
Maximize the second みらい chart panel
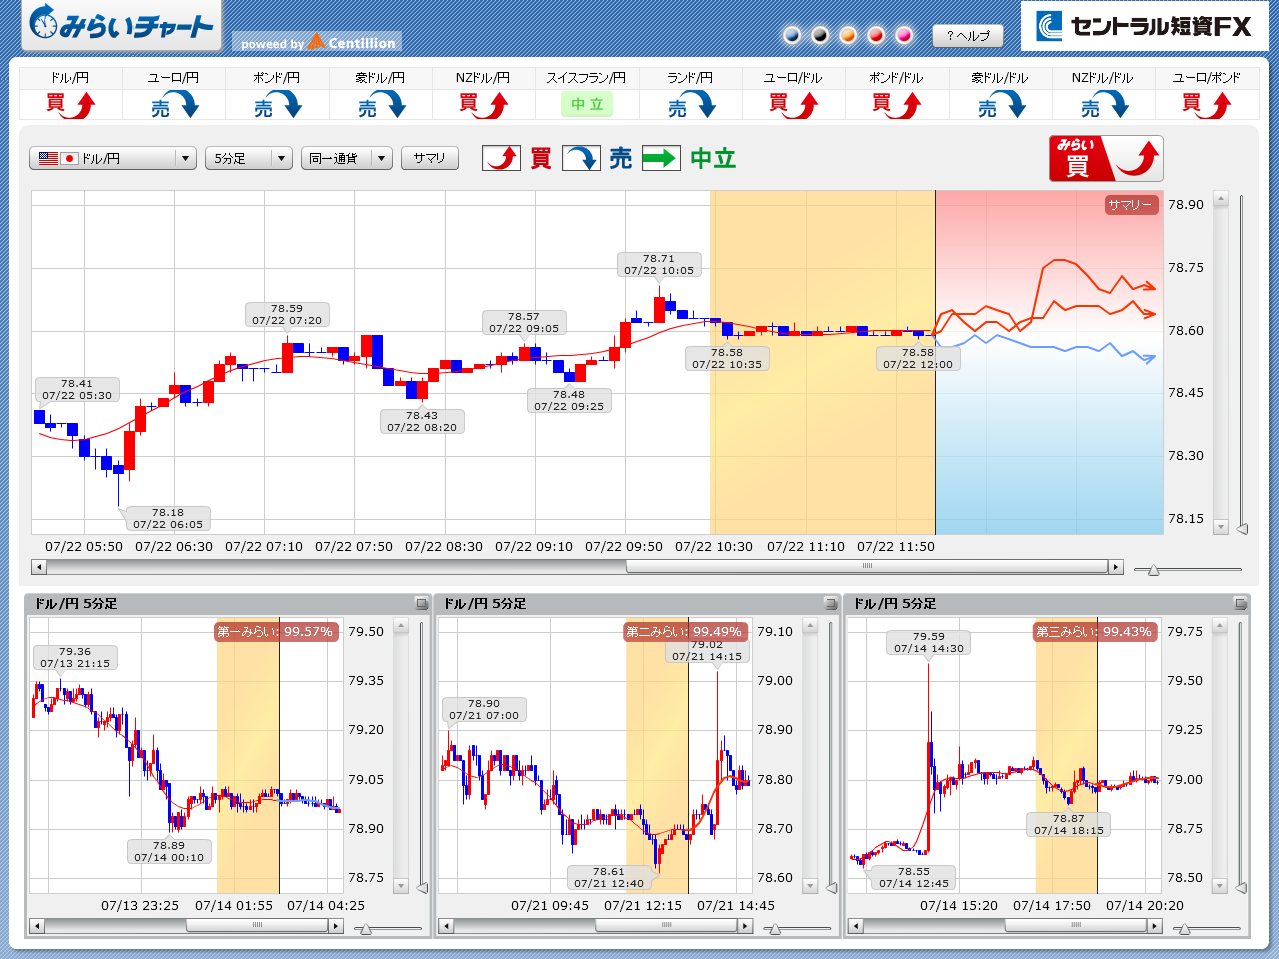tap(831, 603)
